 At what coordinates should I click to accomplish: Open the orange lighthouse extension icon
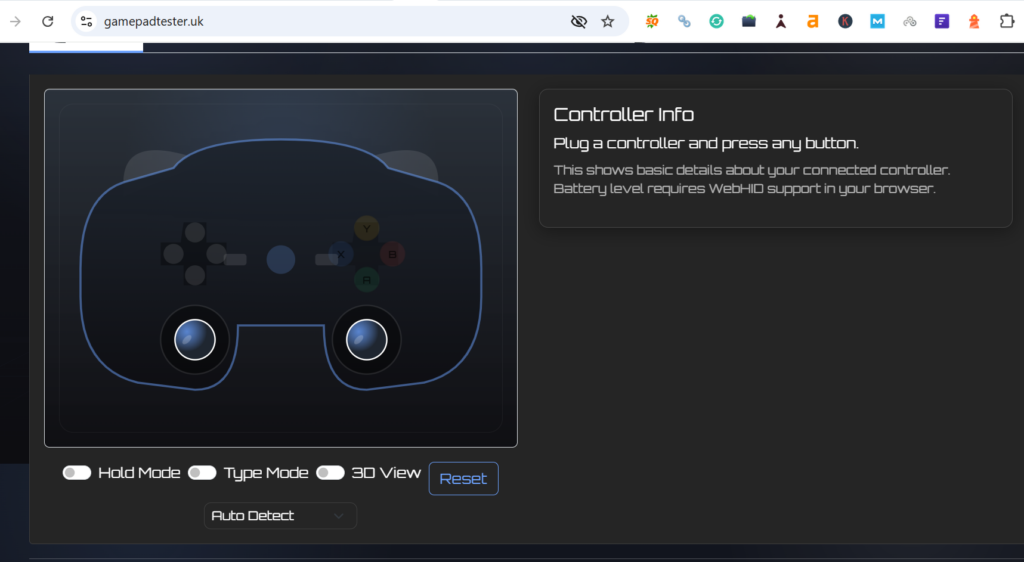pyautogui.click(x=974, y=22)
